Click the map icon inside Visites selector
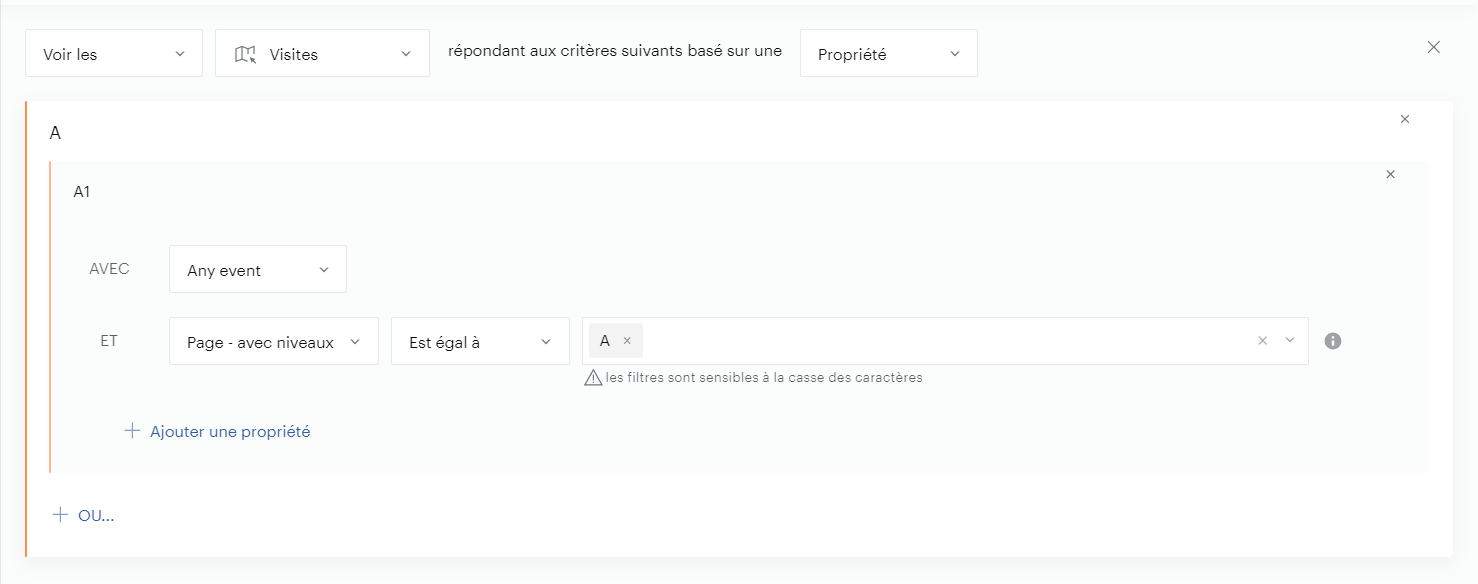This screenshot has height=584, width=1478. tap(245, 54)
